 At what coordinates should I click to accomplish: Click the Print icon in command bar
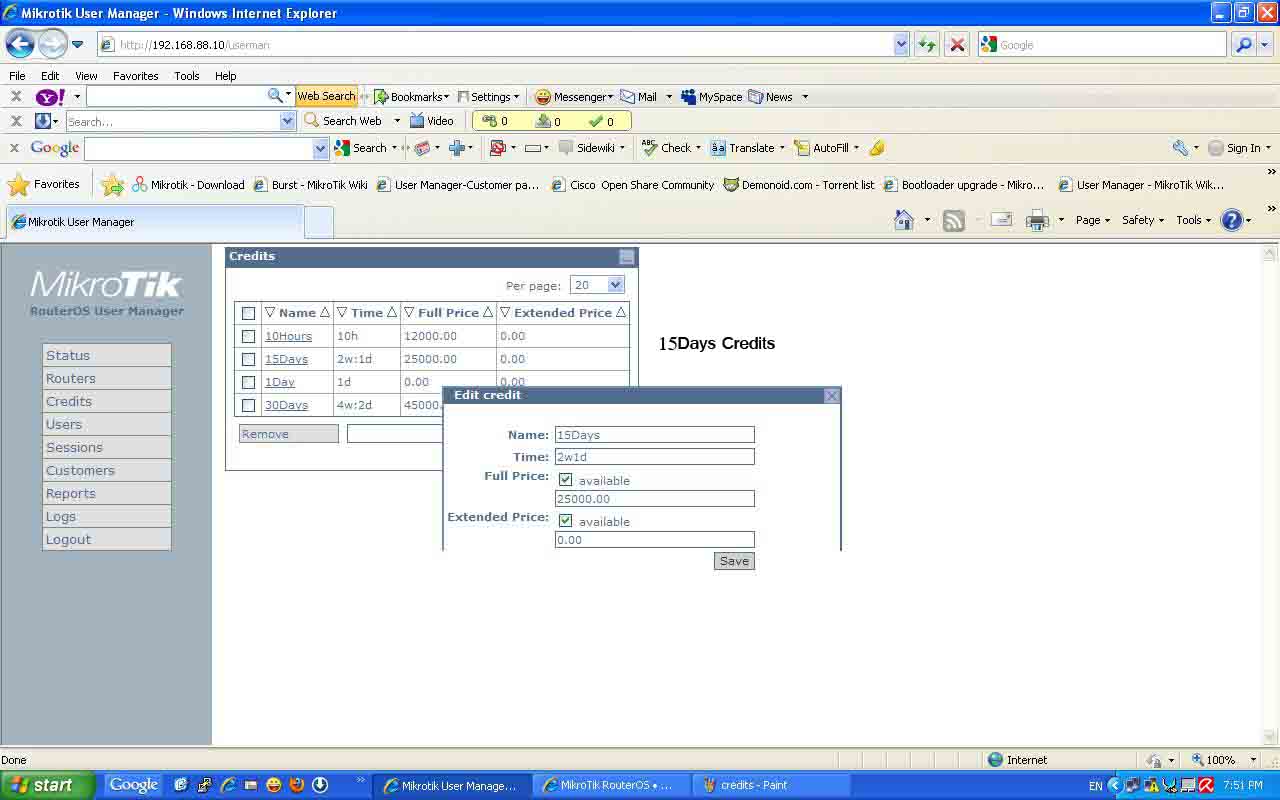tap(1038, 220)
